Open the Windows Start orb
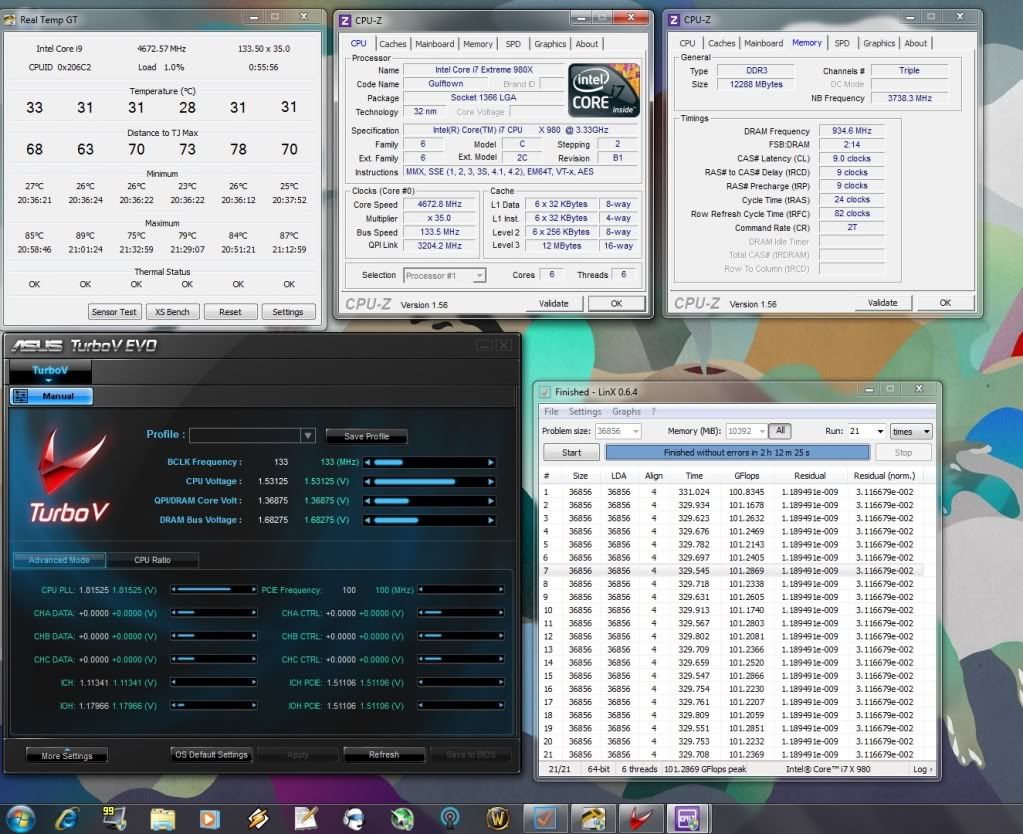Image resolution: width=1023 pixels, height=834 pixels. pos(19,819)
